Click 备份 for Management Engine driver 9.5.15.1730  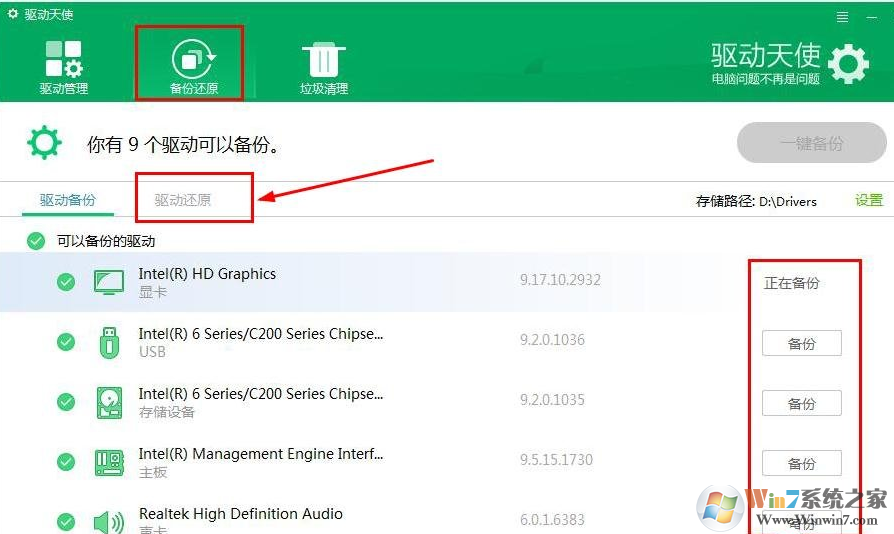[802, 463]
